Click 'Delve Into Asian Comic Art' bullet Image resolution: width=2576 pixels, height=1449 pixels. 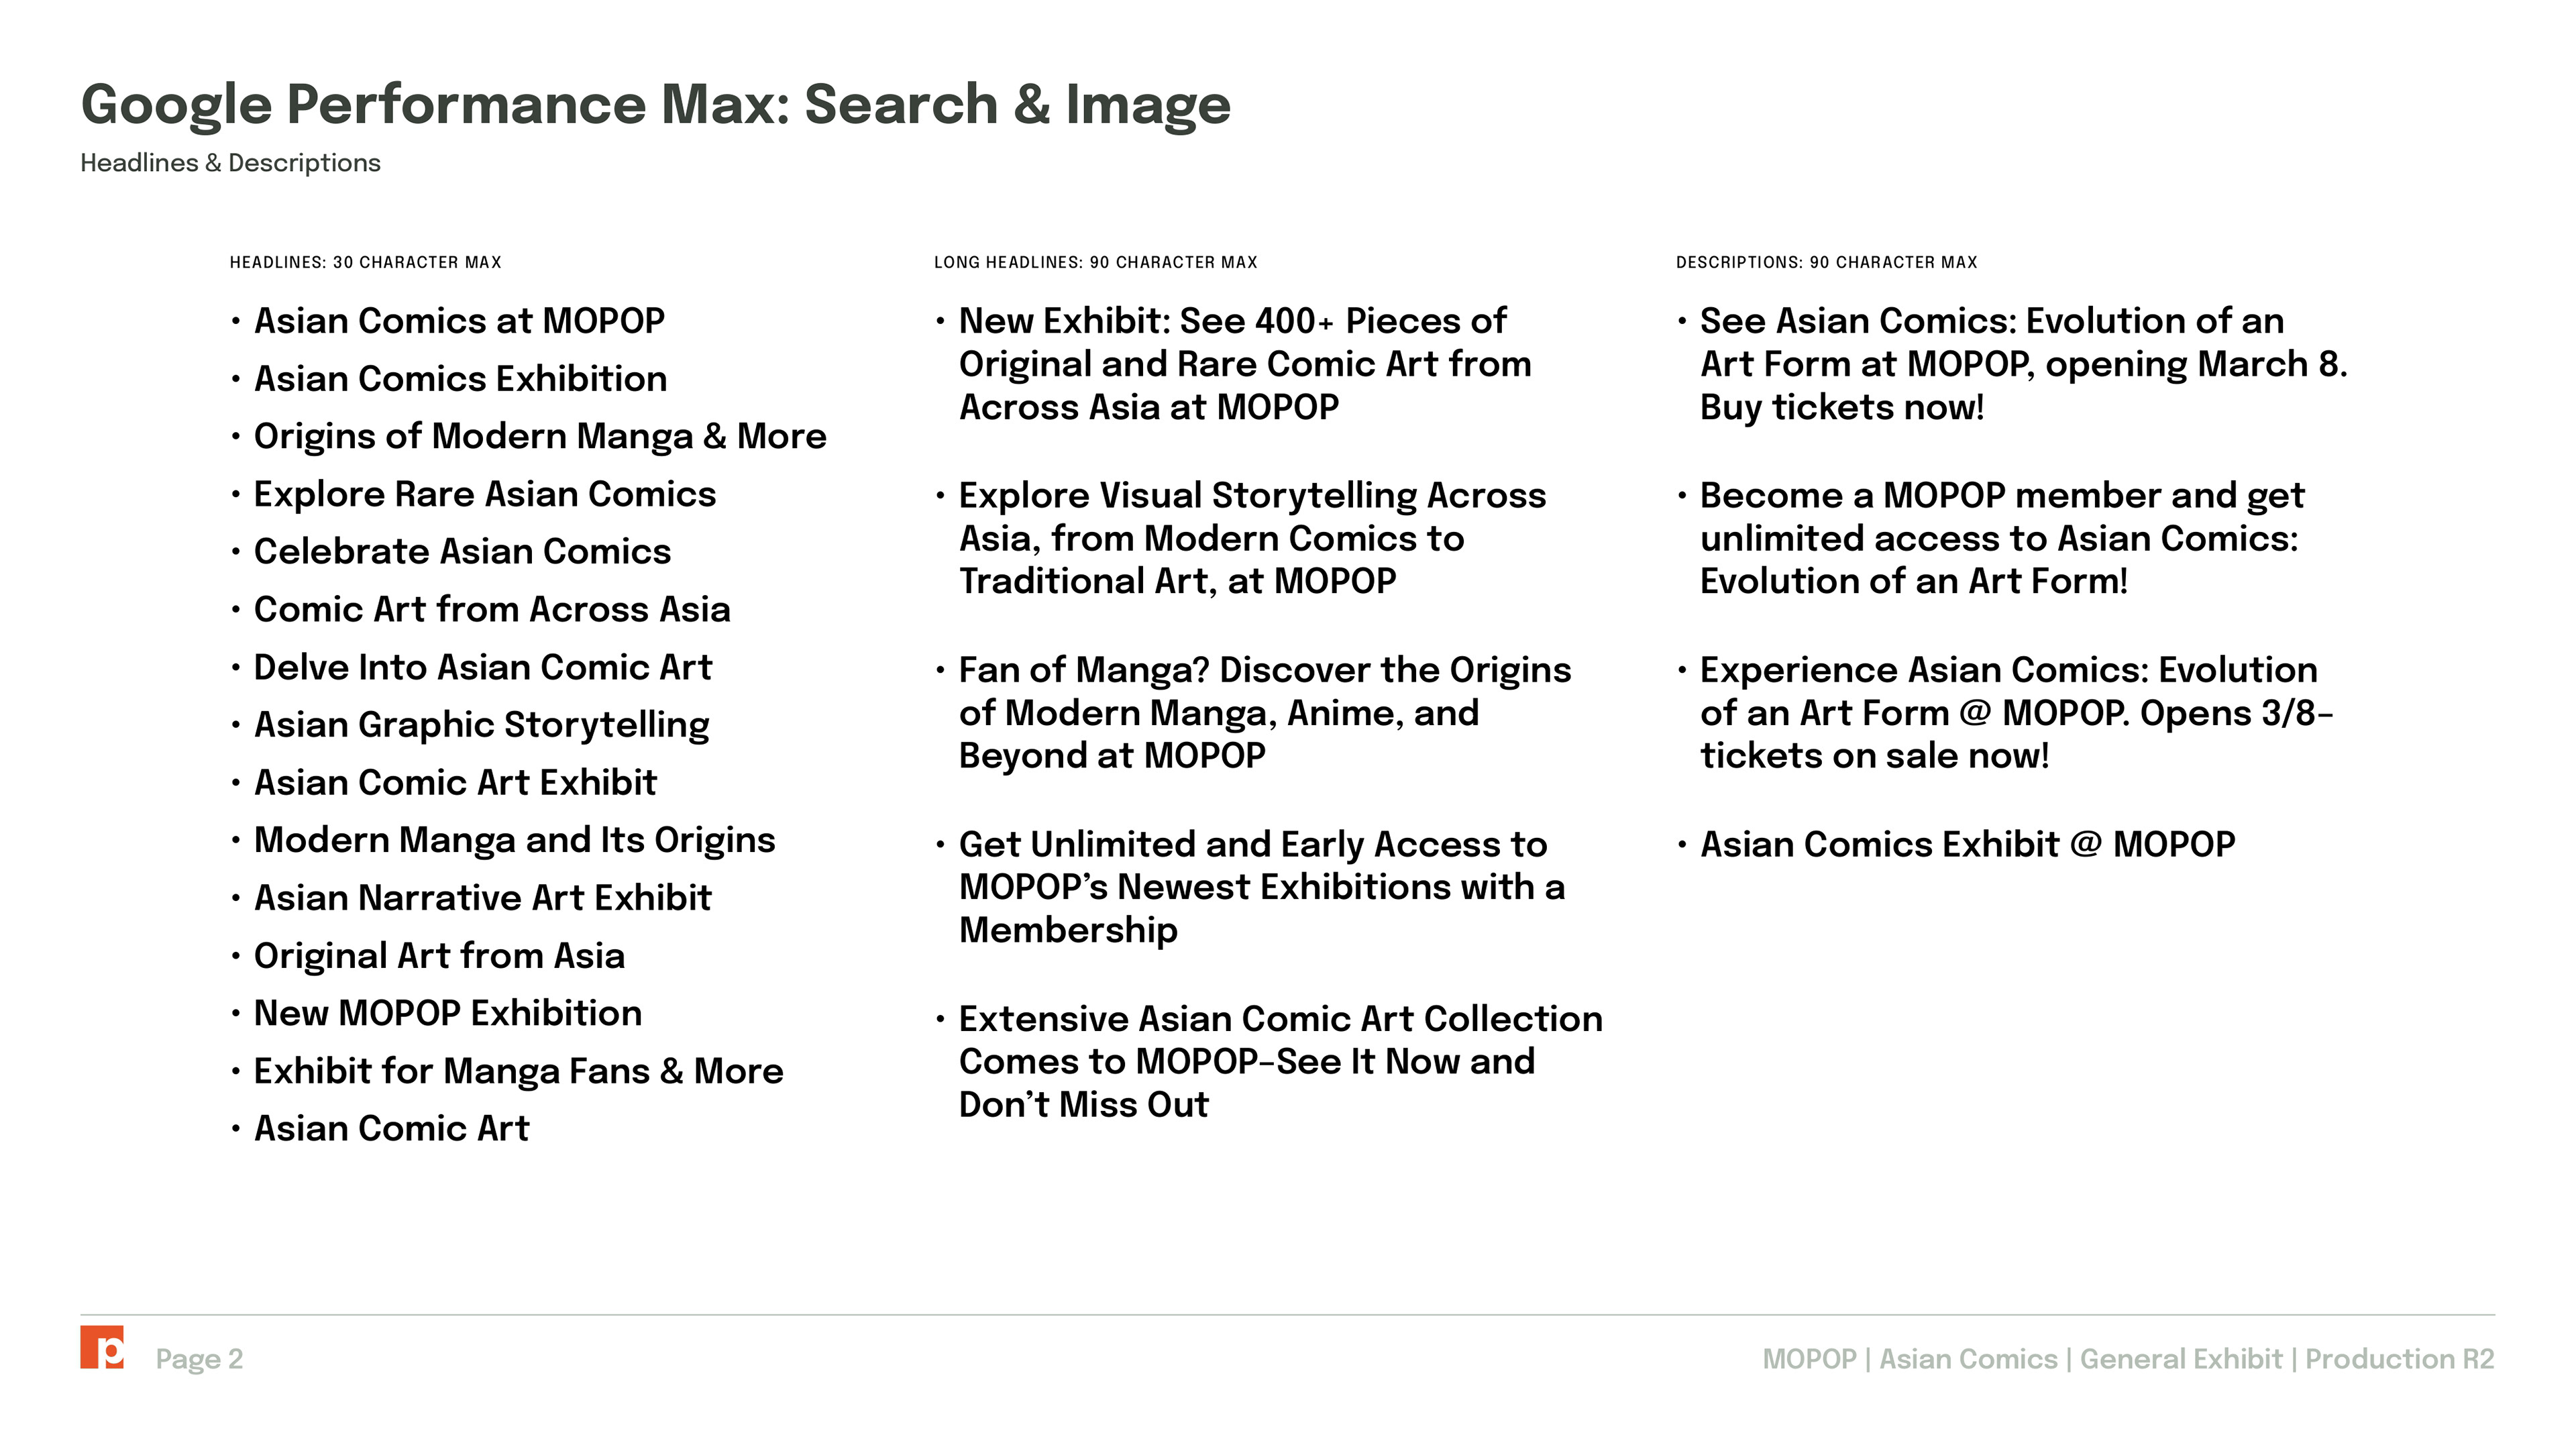point(483,667)
